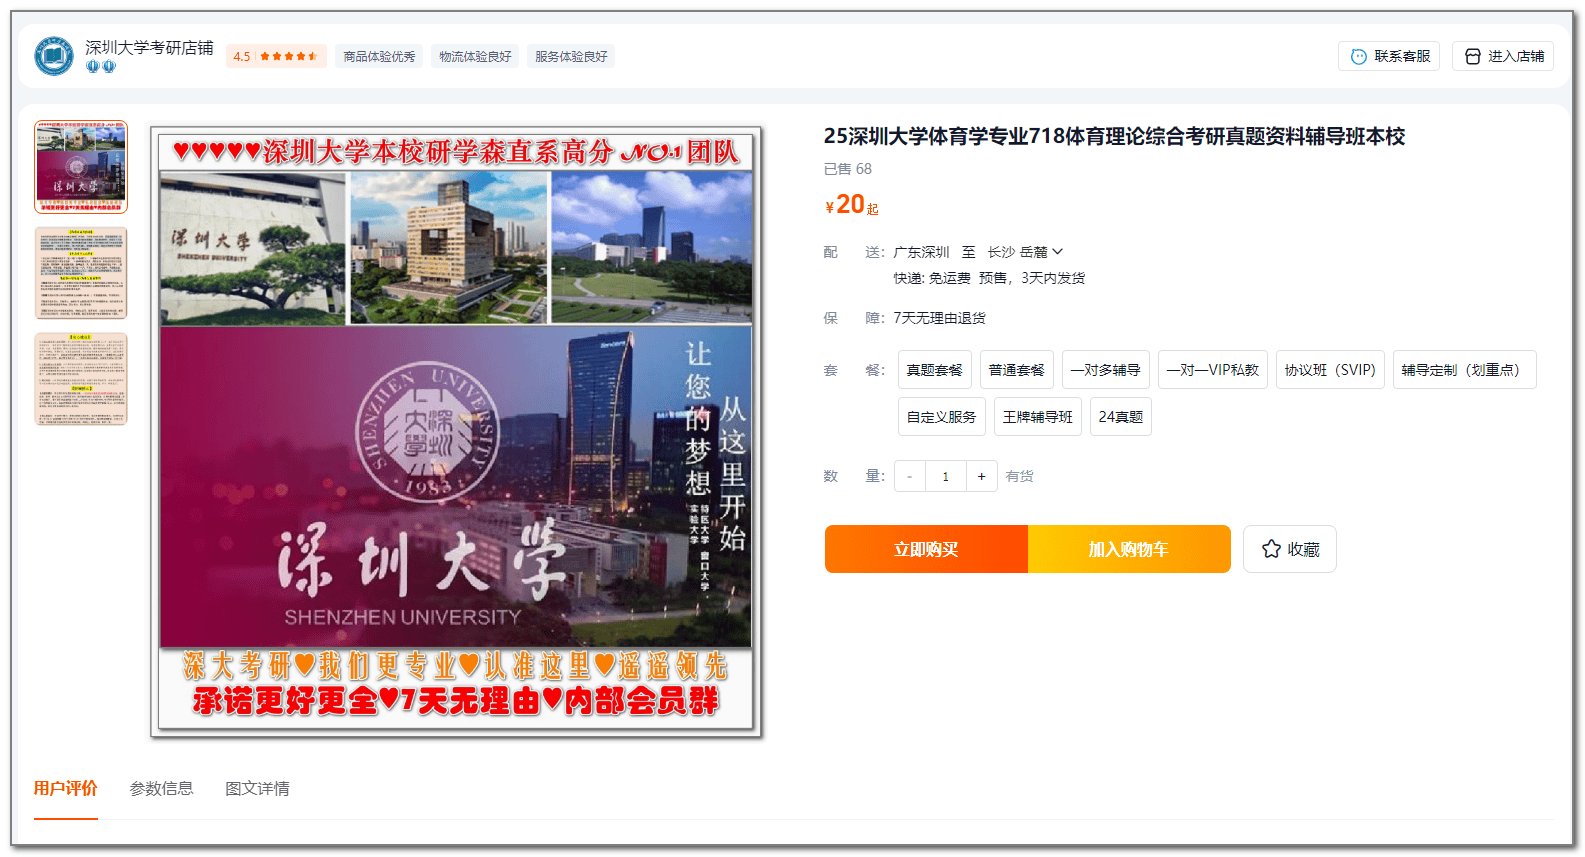This screenshot has height=857, width=1585.
Task: Click the customer service headset icon
Action: [x=1358, y=57]
